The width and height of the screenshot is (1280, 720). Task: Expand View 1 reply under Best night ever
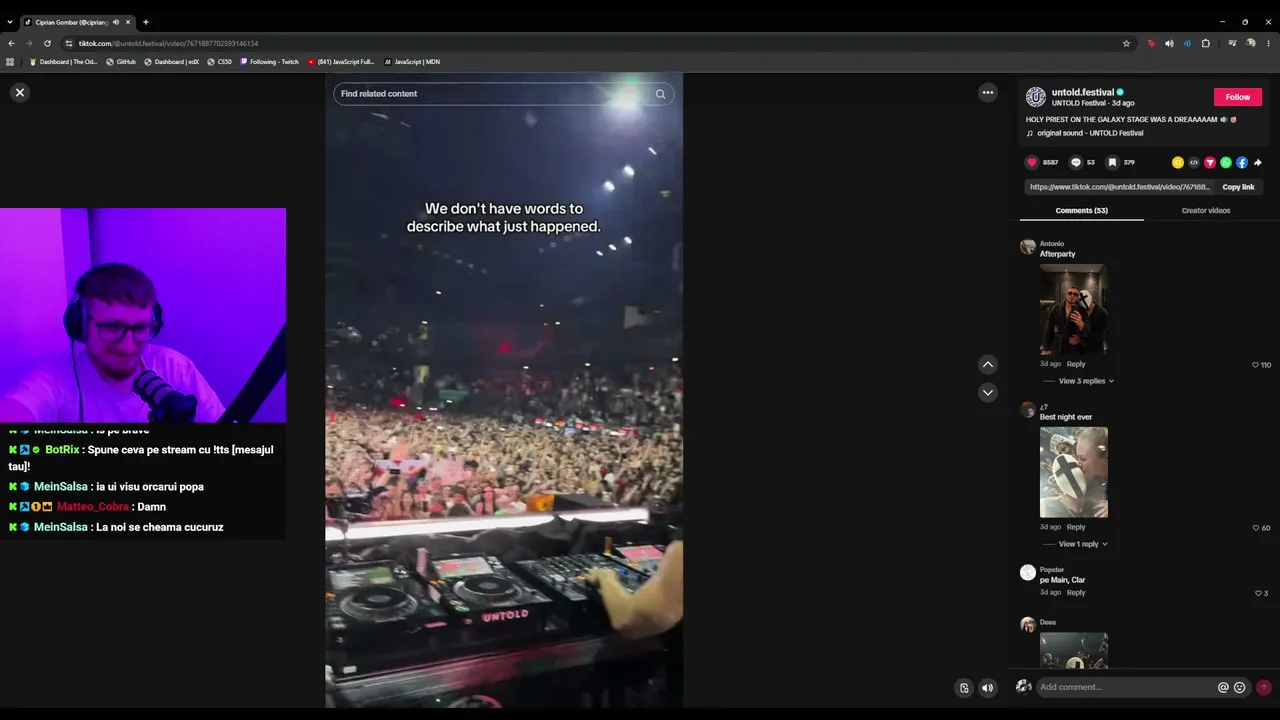[1083, 544]
